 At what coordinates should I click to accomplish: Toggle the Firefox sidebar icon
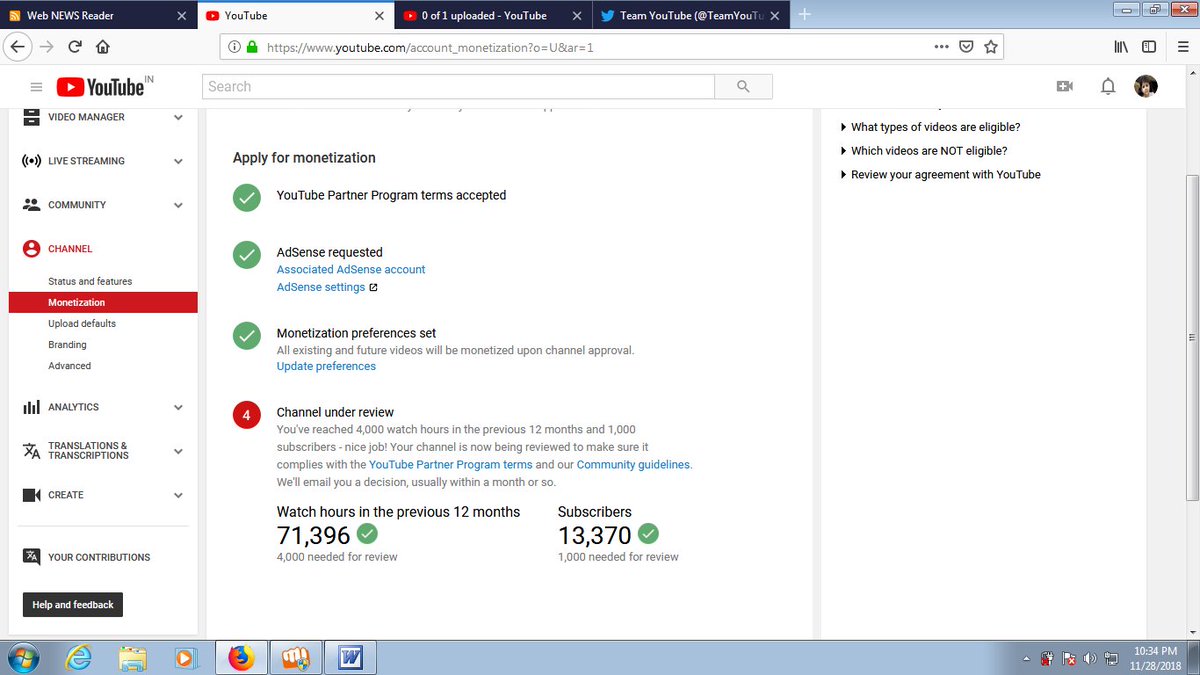[1149, 46]
